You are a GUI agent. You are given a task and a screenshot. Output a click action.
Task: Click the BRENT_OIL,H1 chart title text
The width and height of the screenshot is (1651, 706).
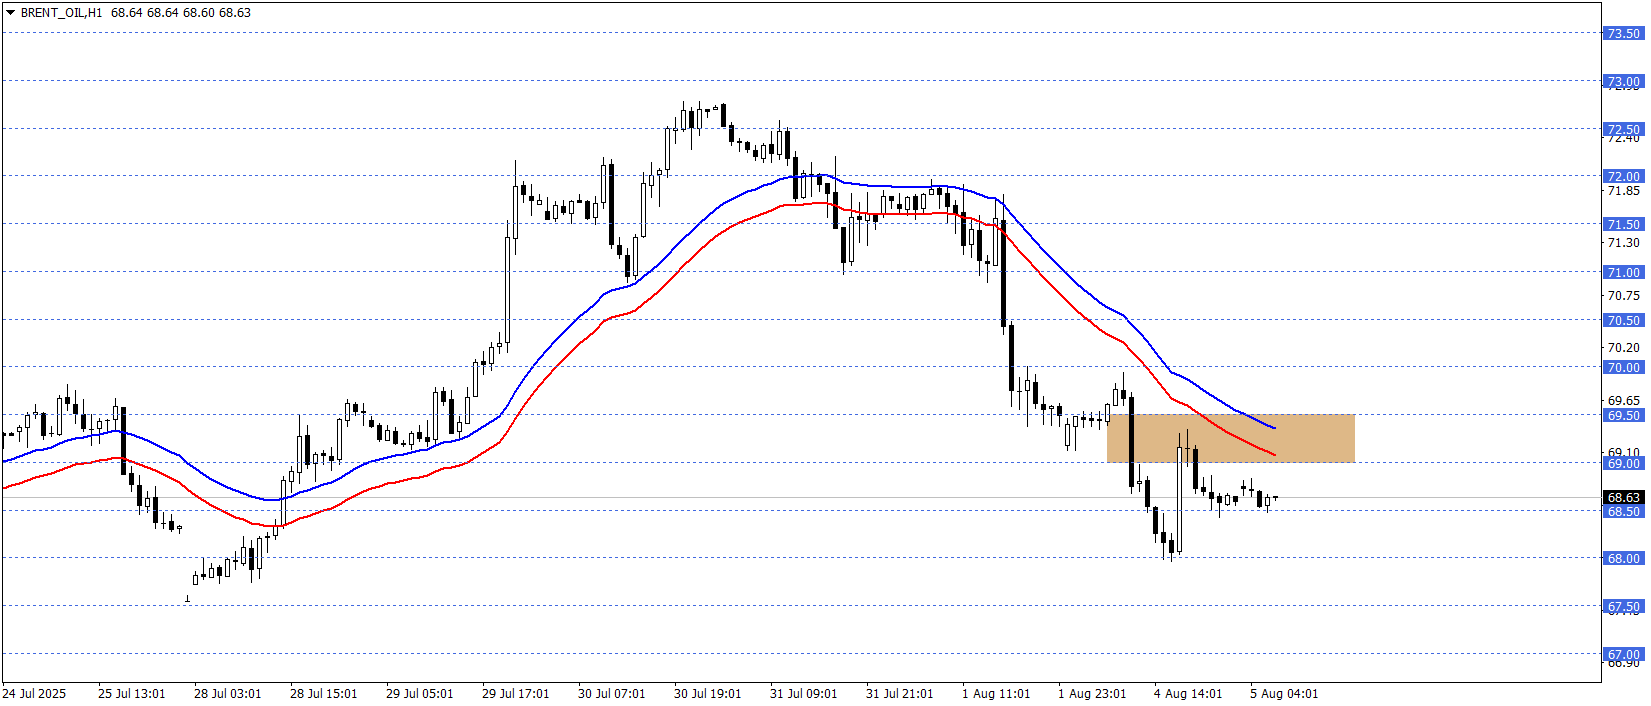pos(61,13)
